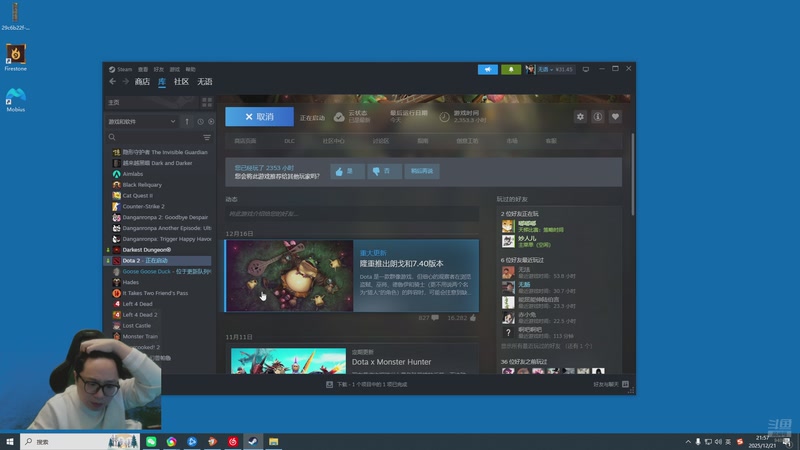This screenshot has height=450, width=800.
Task: Click the cloud status icon
Action: pyautogui.click(x=339, y=117)
